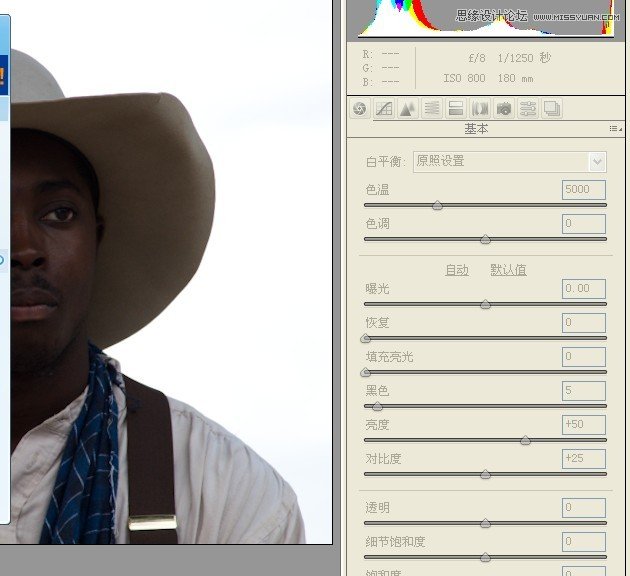Expand the 白平衡 white balance dropdown
This screenshot has width=630, height=576.
[598, 161]
